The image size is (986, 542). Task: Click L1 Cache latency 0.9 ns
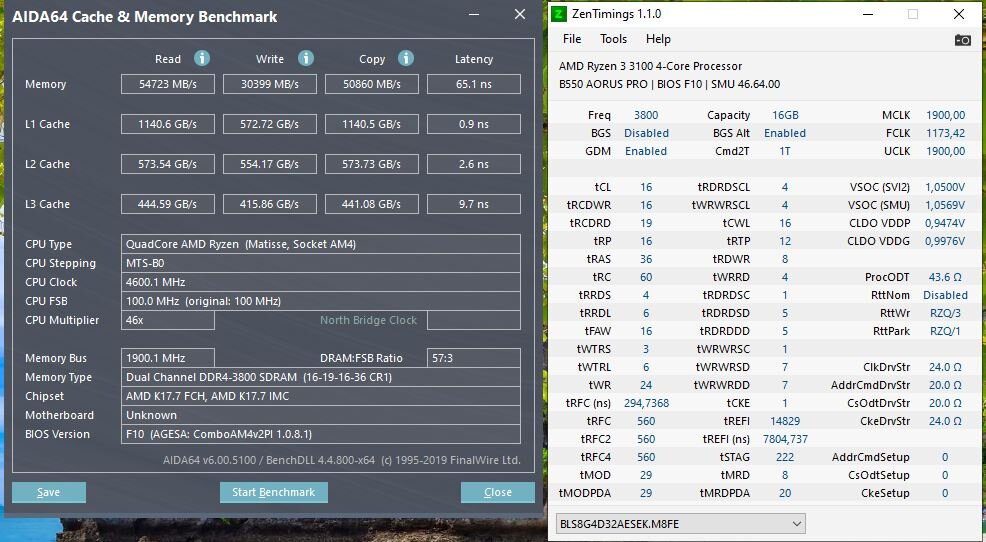474,124
